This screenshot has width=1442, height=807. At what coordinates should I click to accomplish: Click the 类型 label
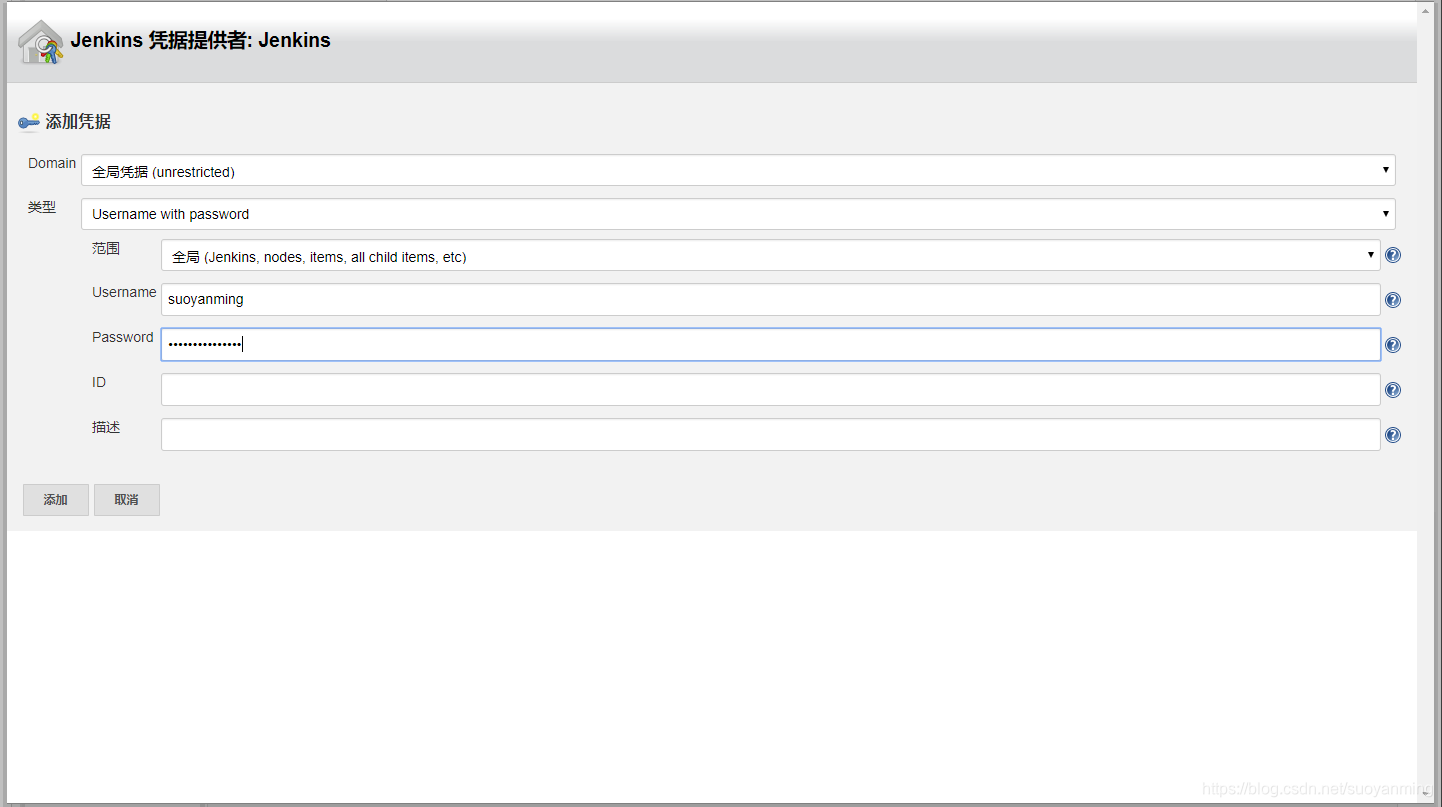(42, 207)
